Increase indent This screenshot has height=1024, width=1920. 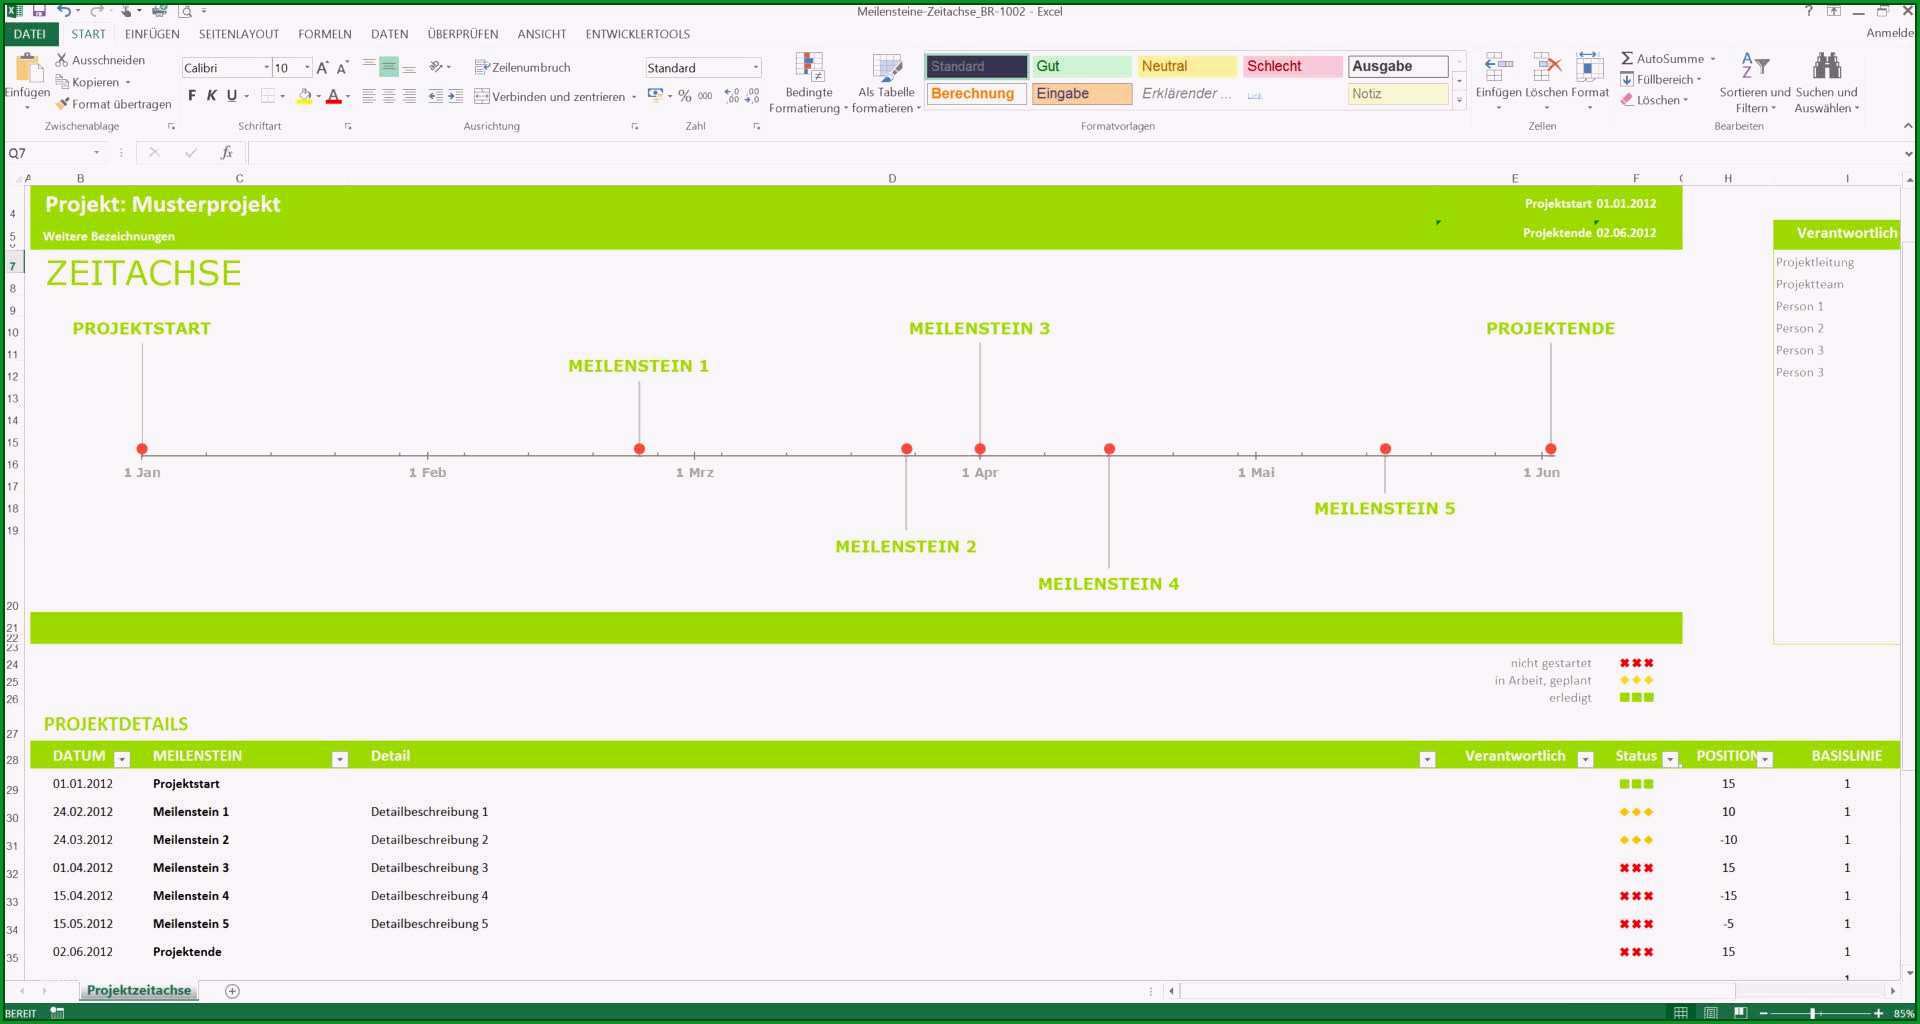455,96
